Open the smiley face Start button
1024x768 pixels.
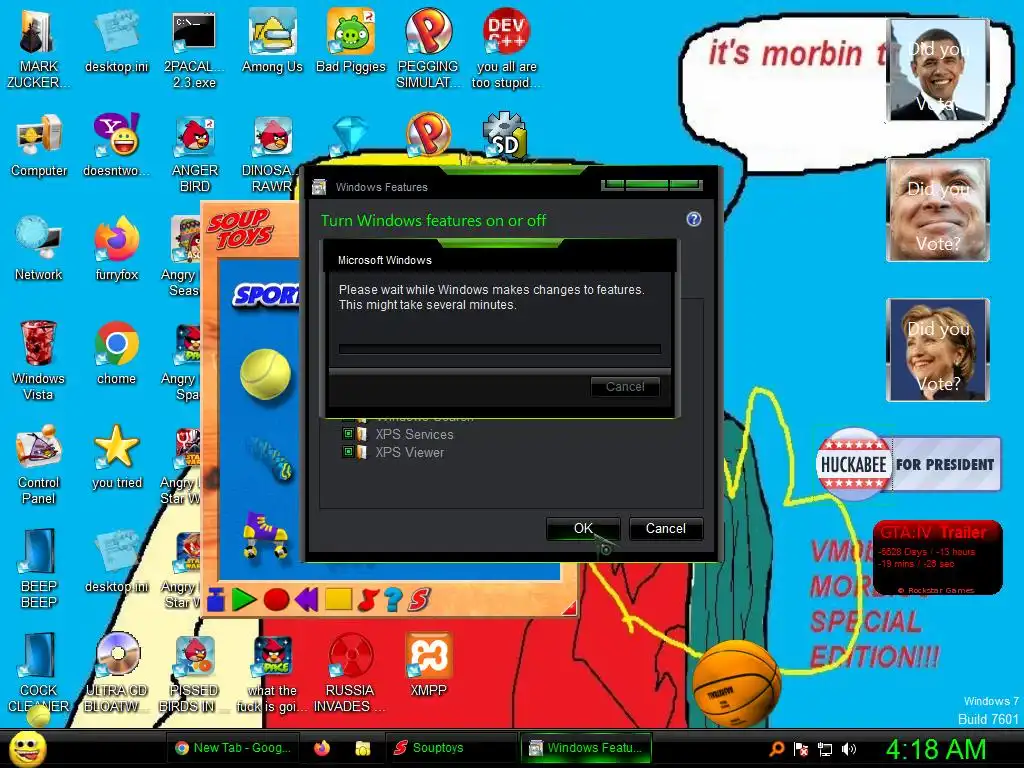coord(27,748)
